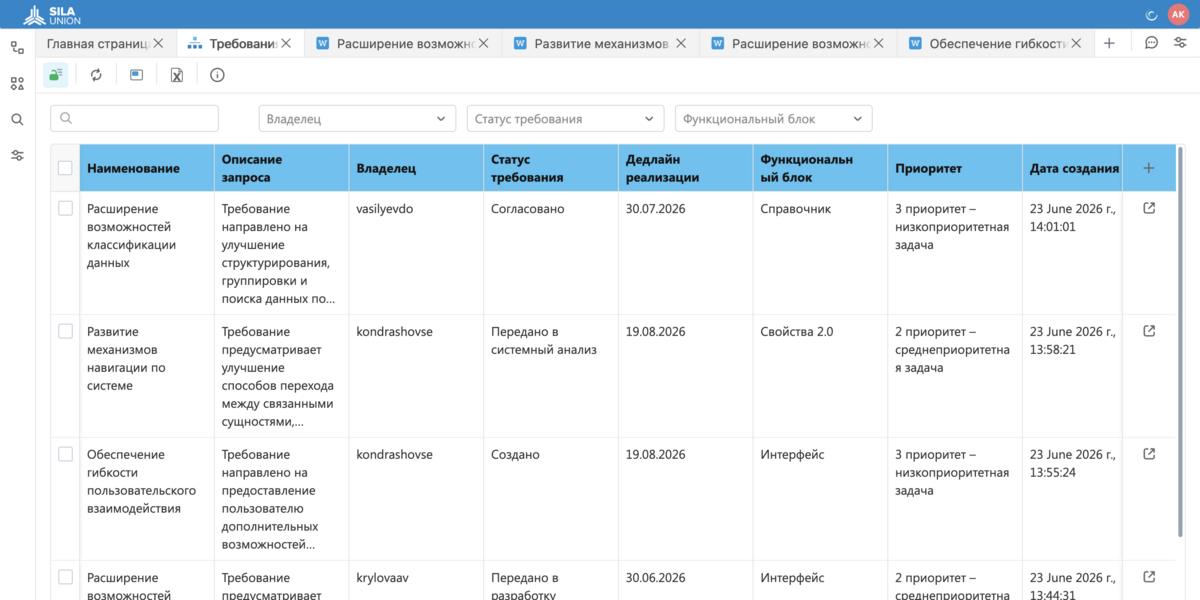Export the table to Excel
1200x600 pixels.
pyautogui.click(x=177, y=75)
